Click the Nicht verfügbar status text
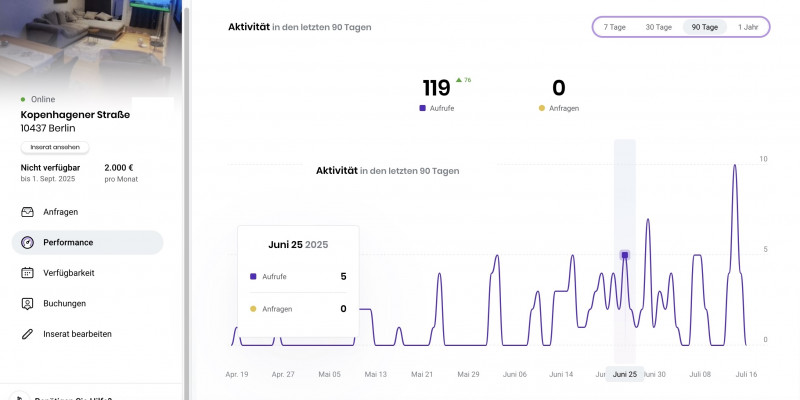This screenshot has height=400, width=800. tap(50, 167)
